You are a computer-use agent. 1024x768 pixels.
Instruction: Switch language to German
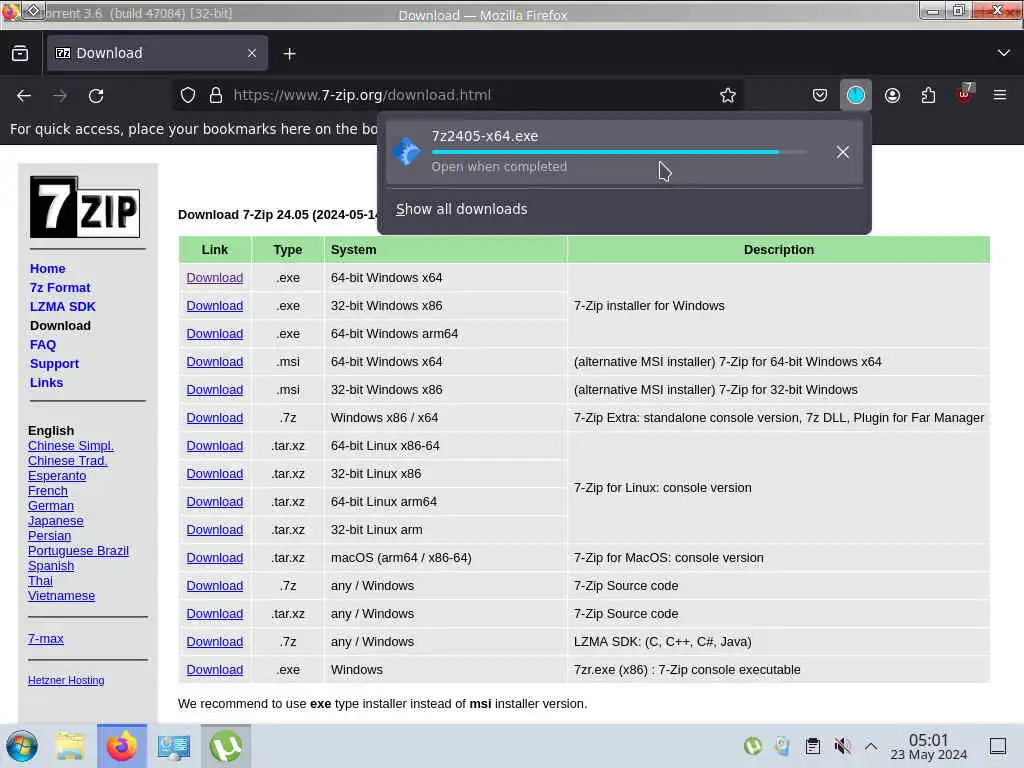point(51,505)
